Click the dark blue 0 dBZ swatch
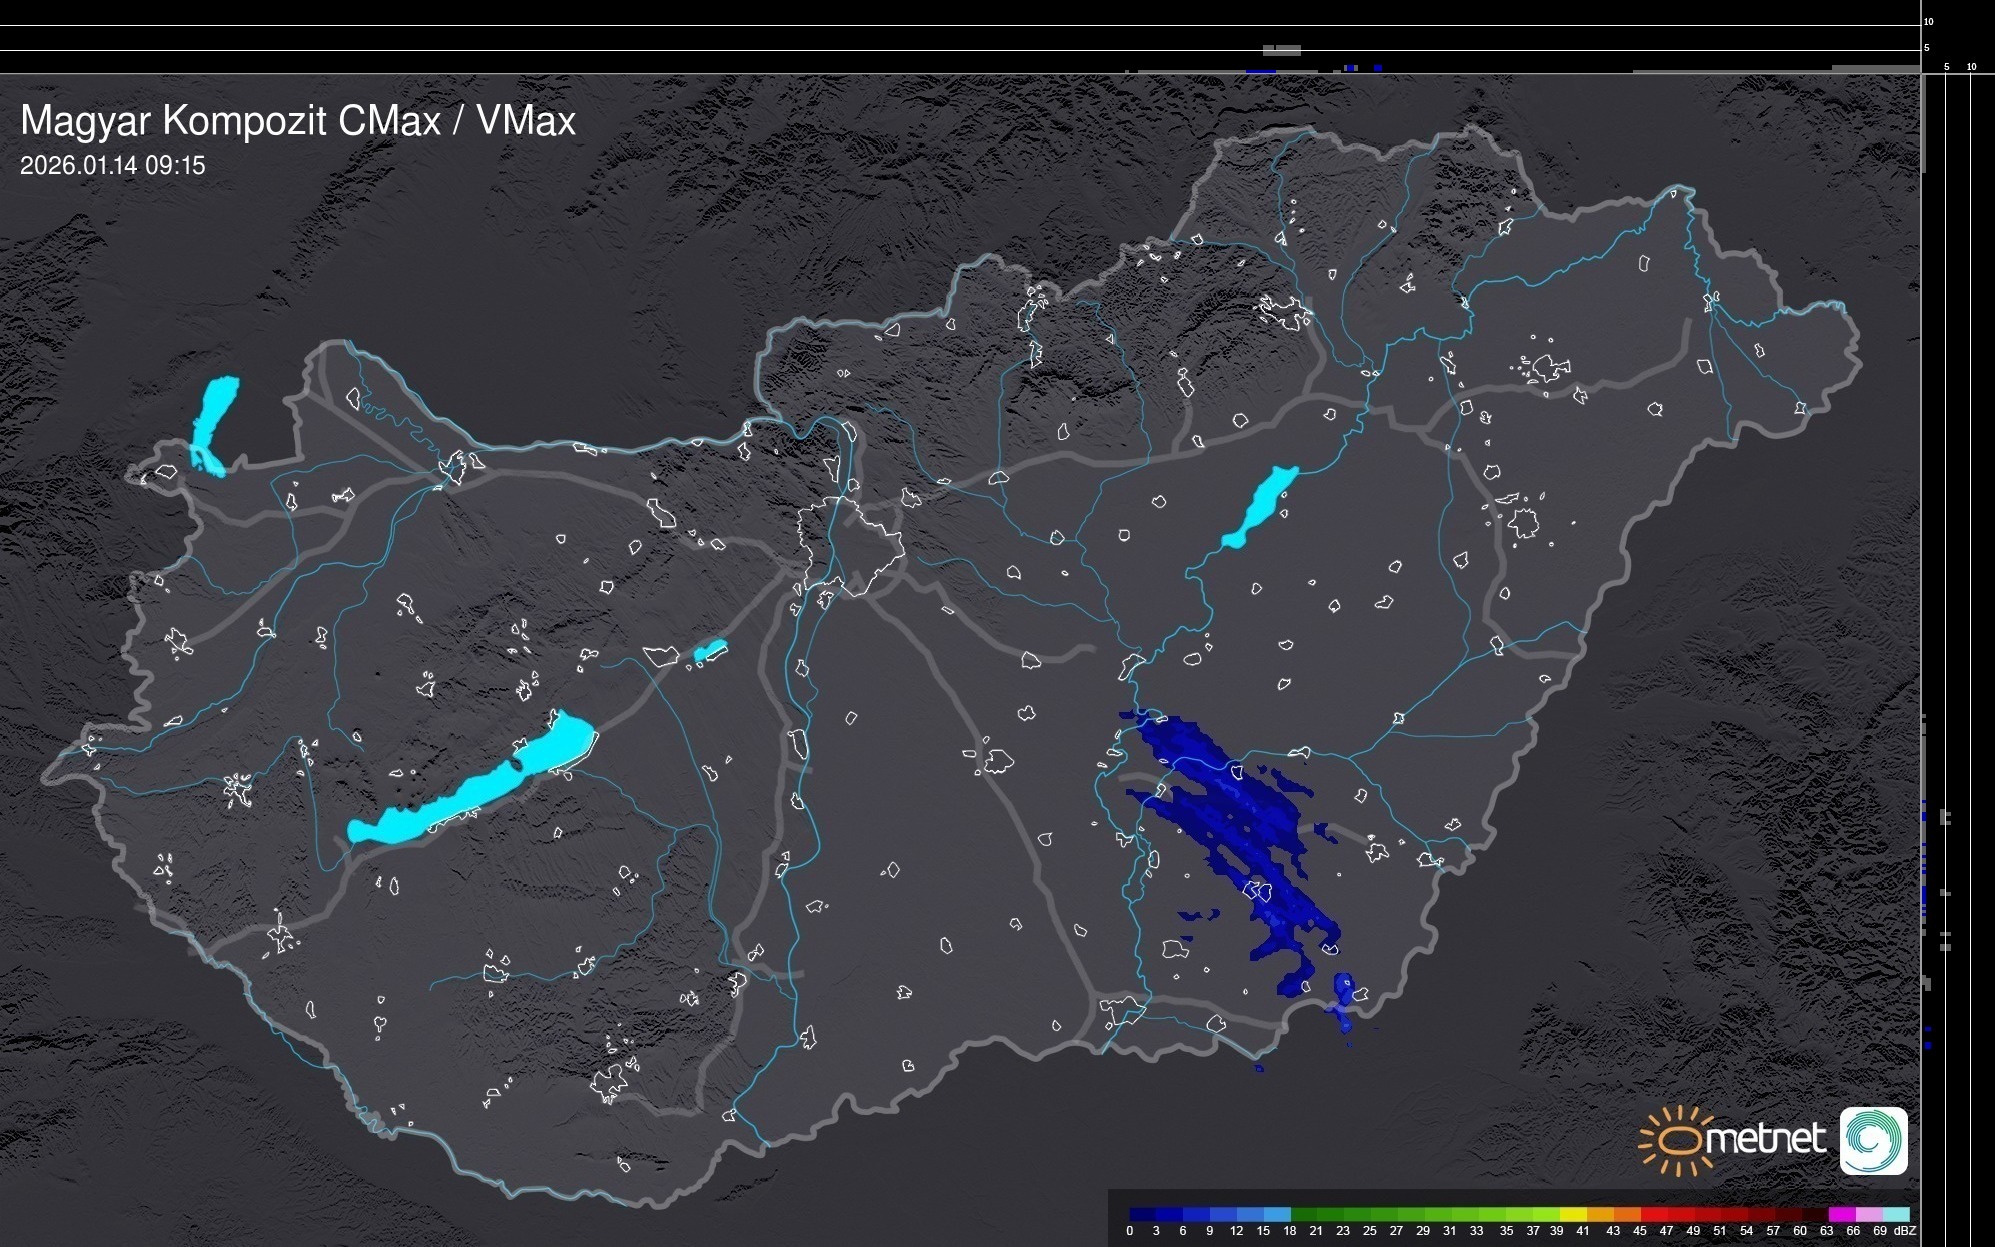This screenshot has width=1995, height=1247. click(1142, 1214)
